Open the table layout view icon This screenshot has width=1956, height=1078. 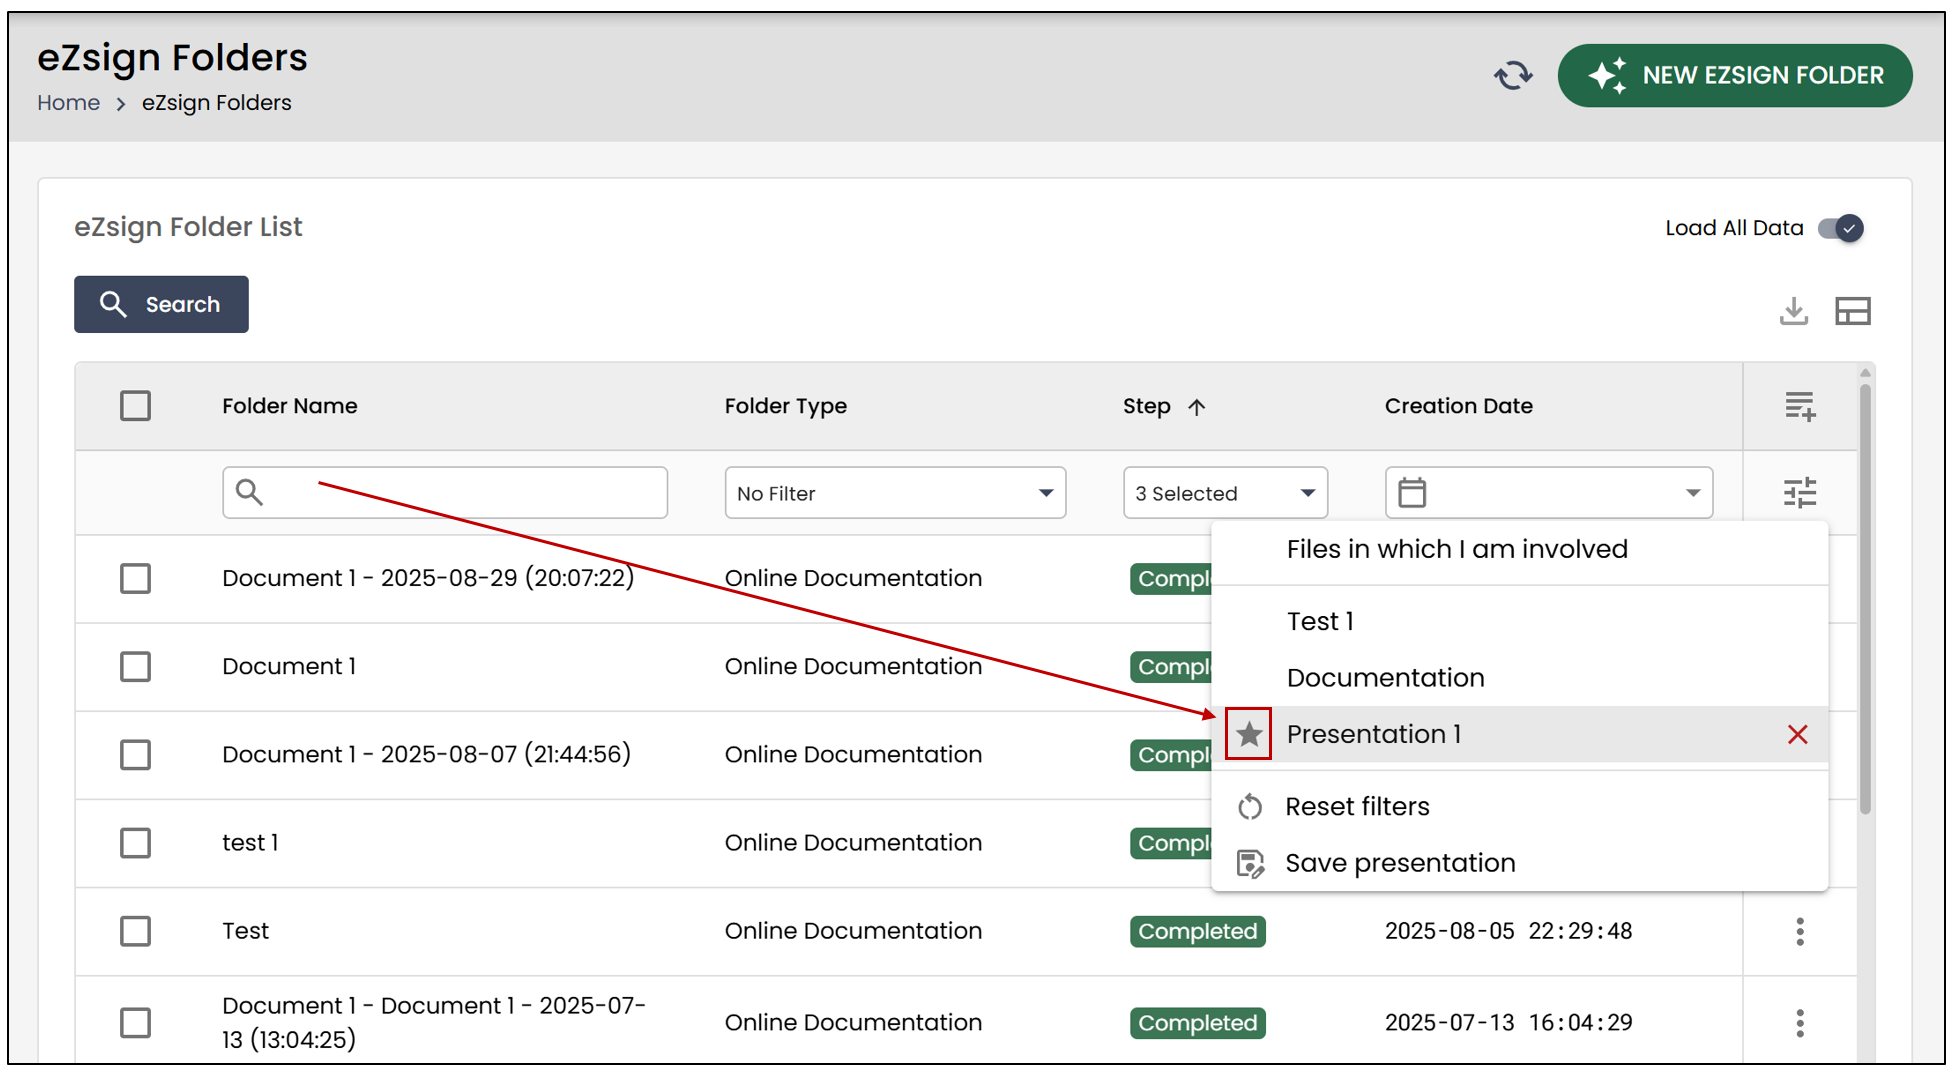pyautogui.click(x=1853, y=311)
